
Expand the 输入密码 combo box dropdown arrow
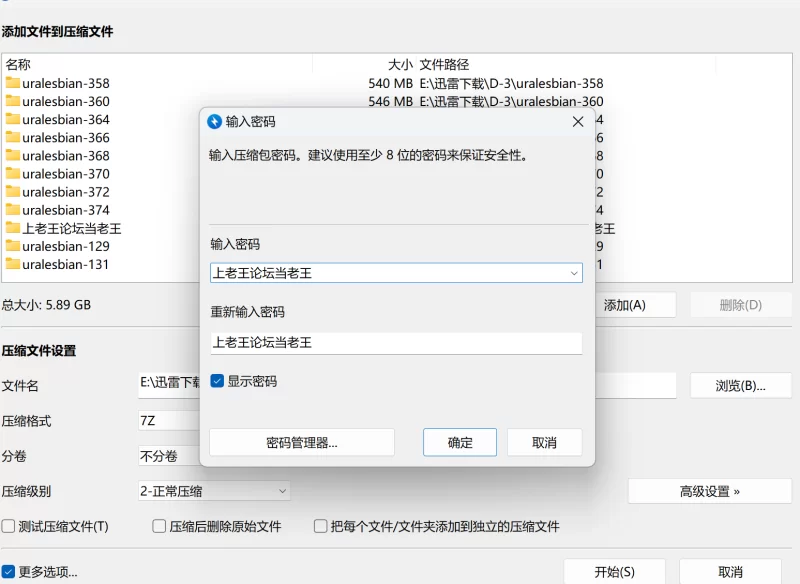point(573,272)
